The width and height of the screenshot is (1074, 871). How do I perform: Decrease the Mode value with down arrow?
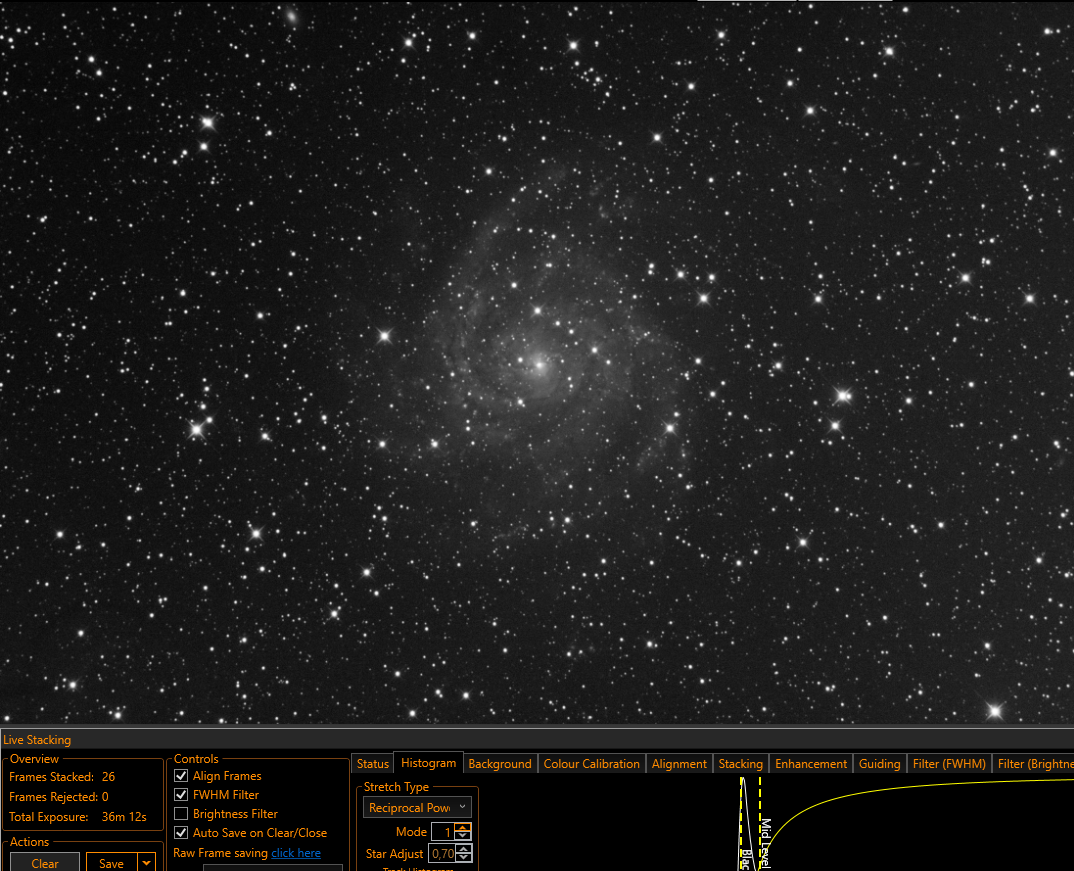(464, 836)
